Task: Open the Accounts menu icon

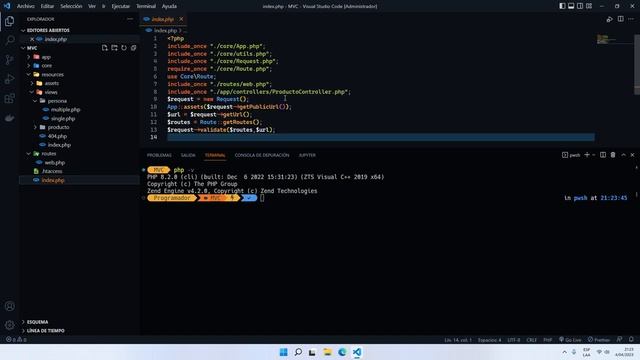Action: click(9, 306)
